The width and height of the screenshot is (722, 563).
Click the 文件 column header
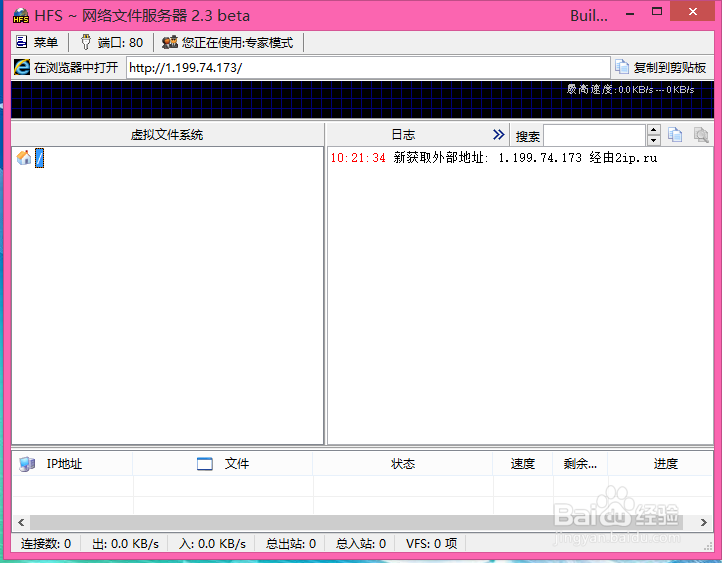(x=223, y=464)
